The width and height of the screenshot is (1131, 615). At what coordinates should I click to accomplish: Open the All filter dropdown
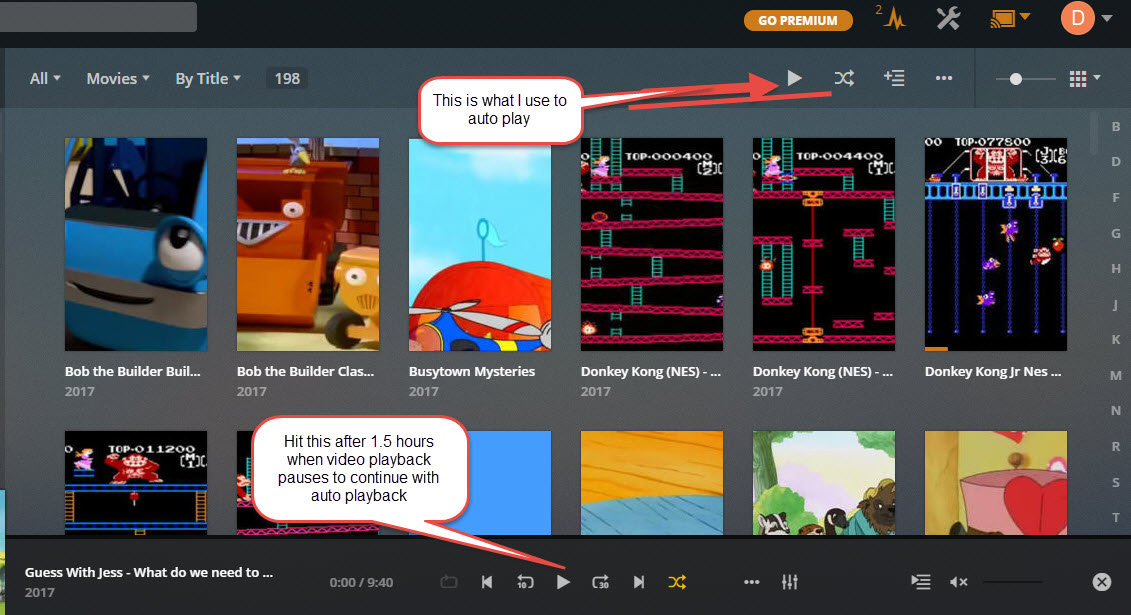[45, 79]
